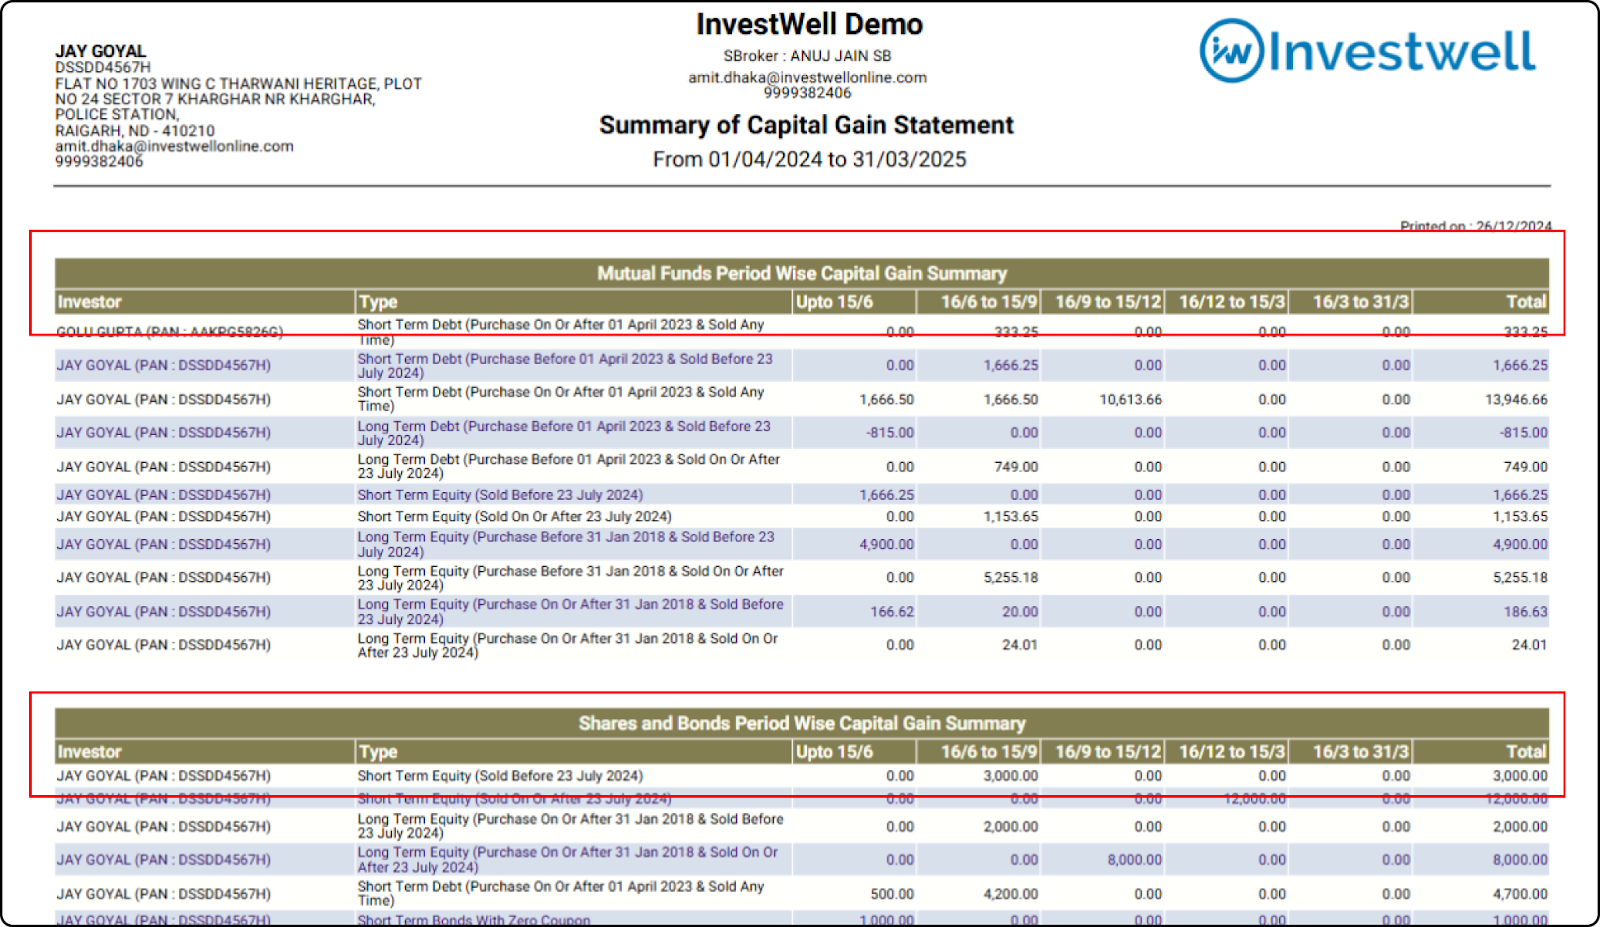Select the value 500.00
The width and height of the screenshot is (1600, 927).
pos(892,894)
